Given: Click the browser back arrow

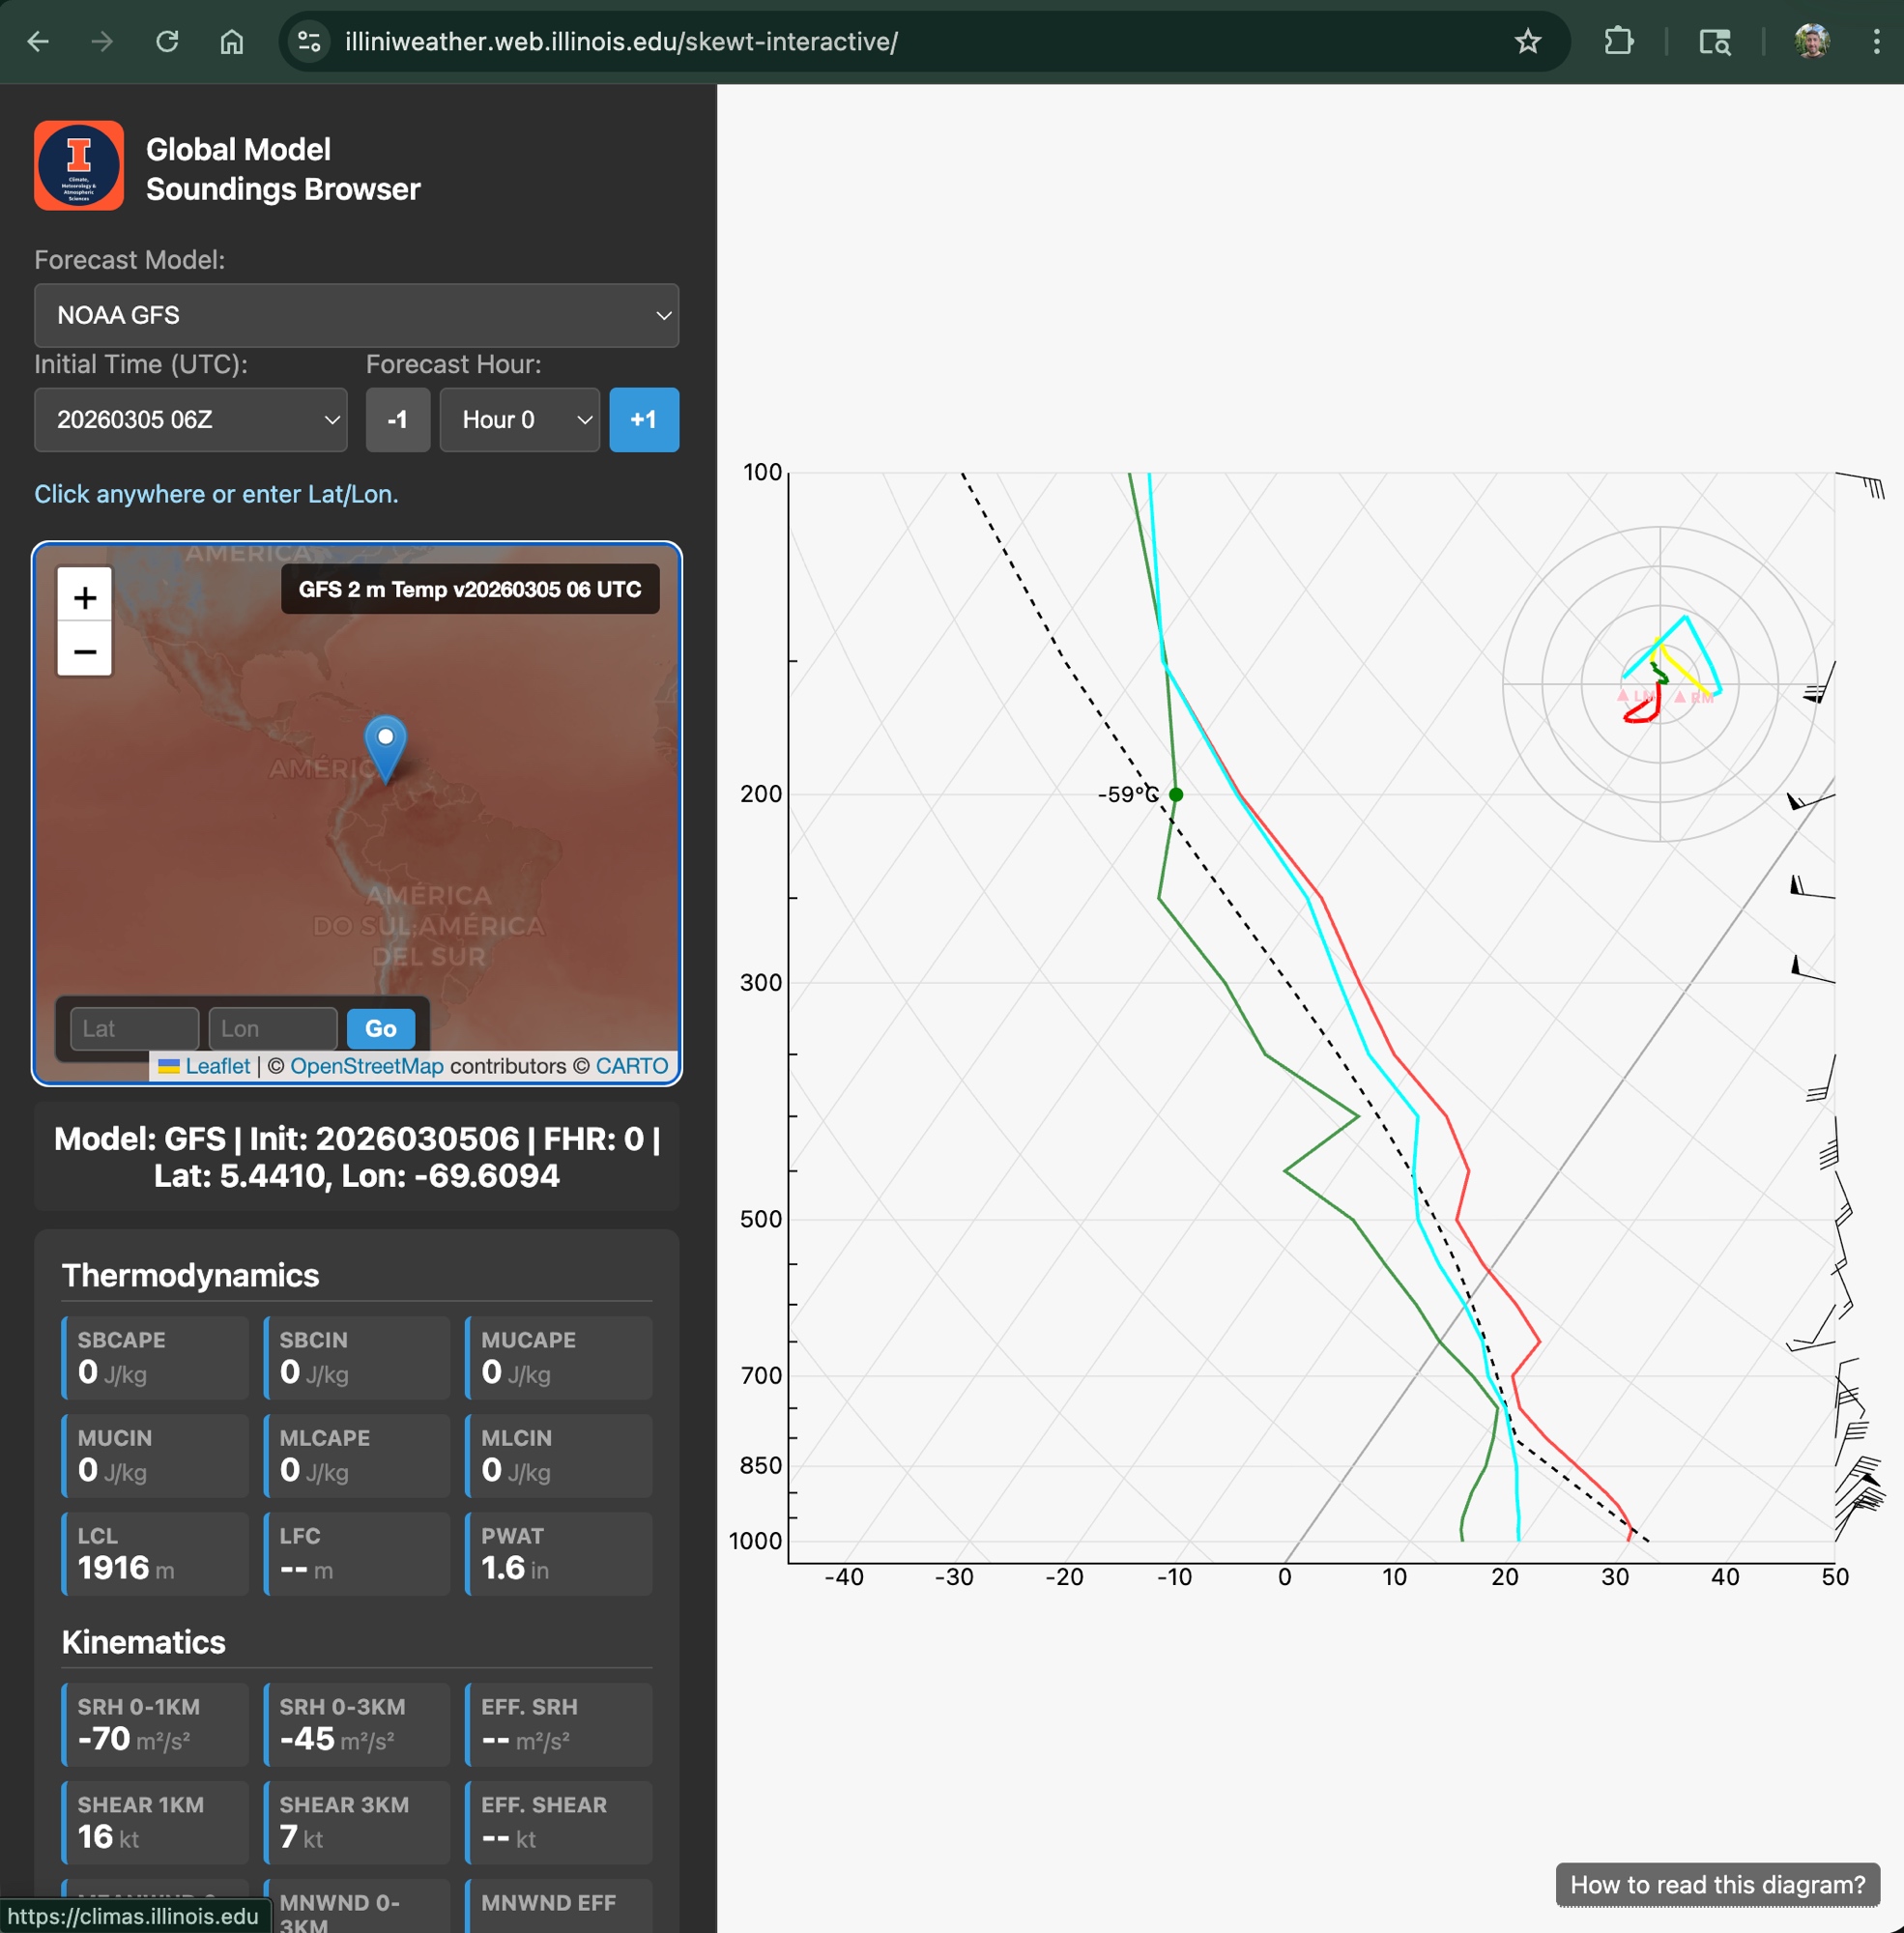Looking at the screenshot, I should click(x=38, y=41).
